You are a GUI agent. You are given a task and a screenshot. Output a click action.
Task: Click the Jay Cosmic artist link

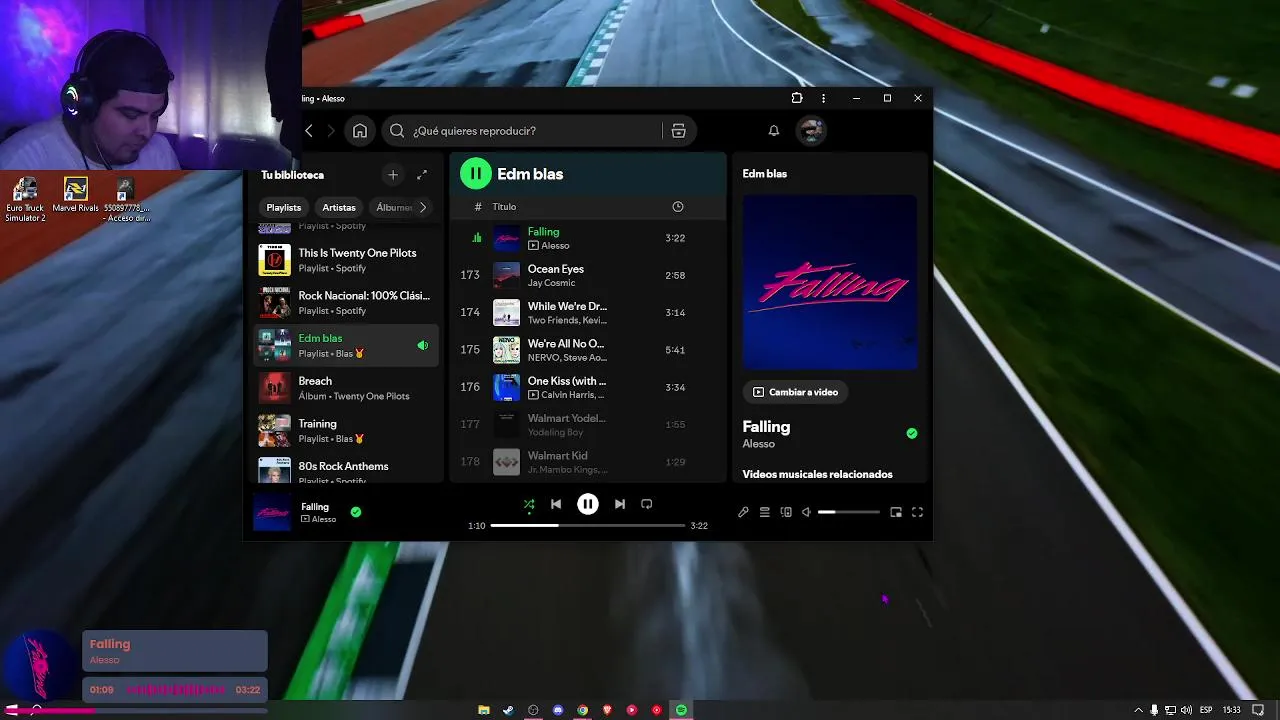click(x=551, y=283)
